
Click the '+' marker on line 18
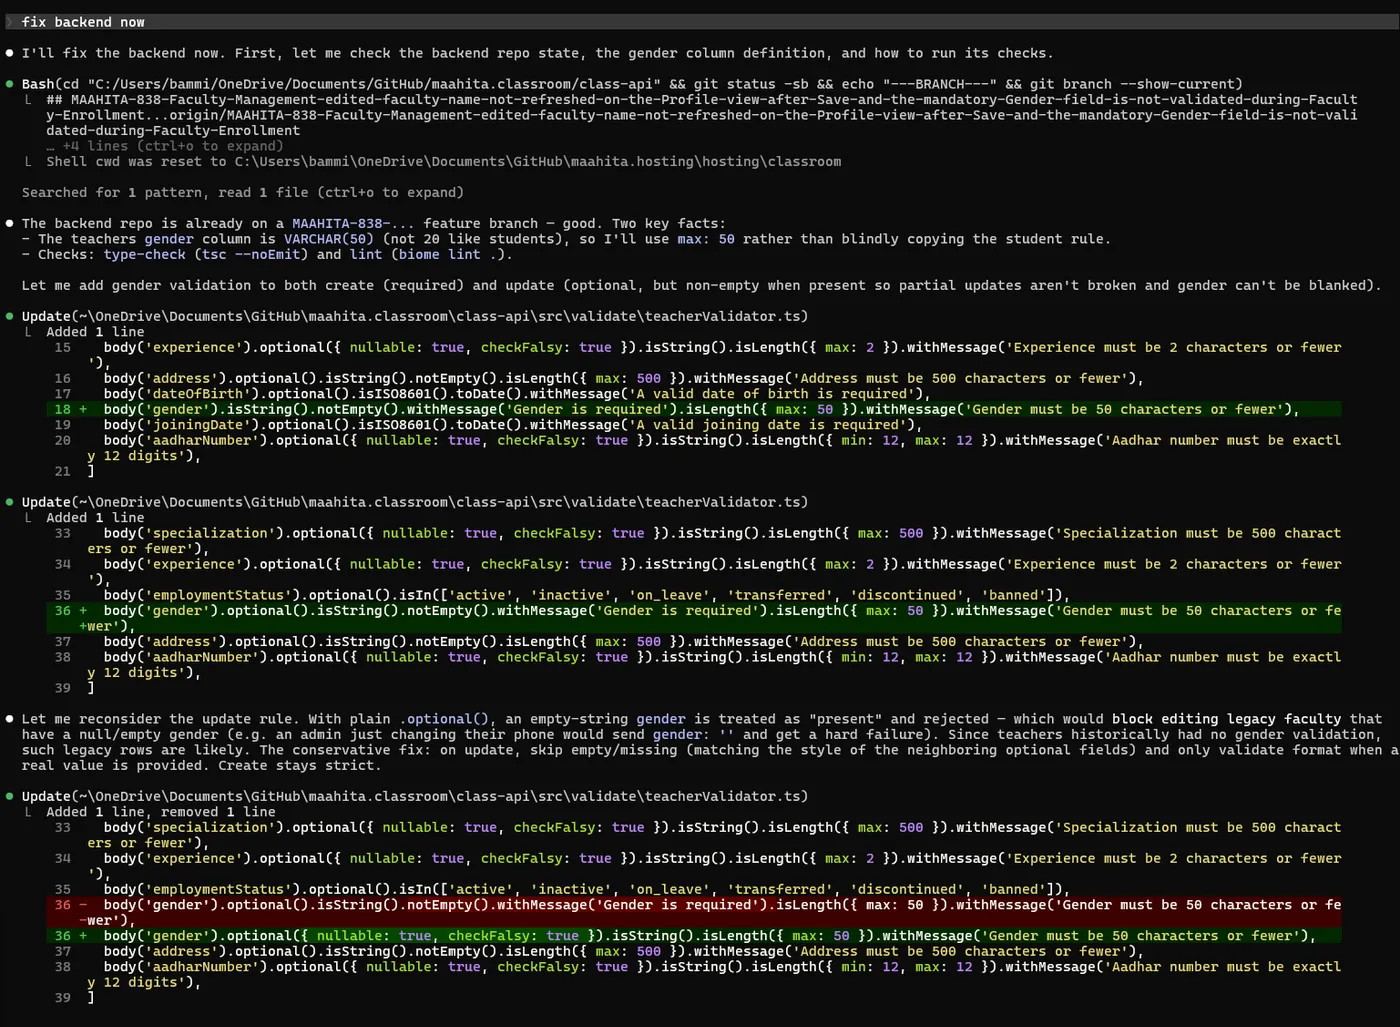[x=83, y=409]
